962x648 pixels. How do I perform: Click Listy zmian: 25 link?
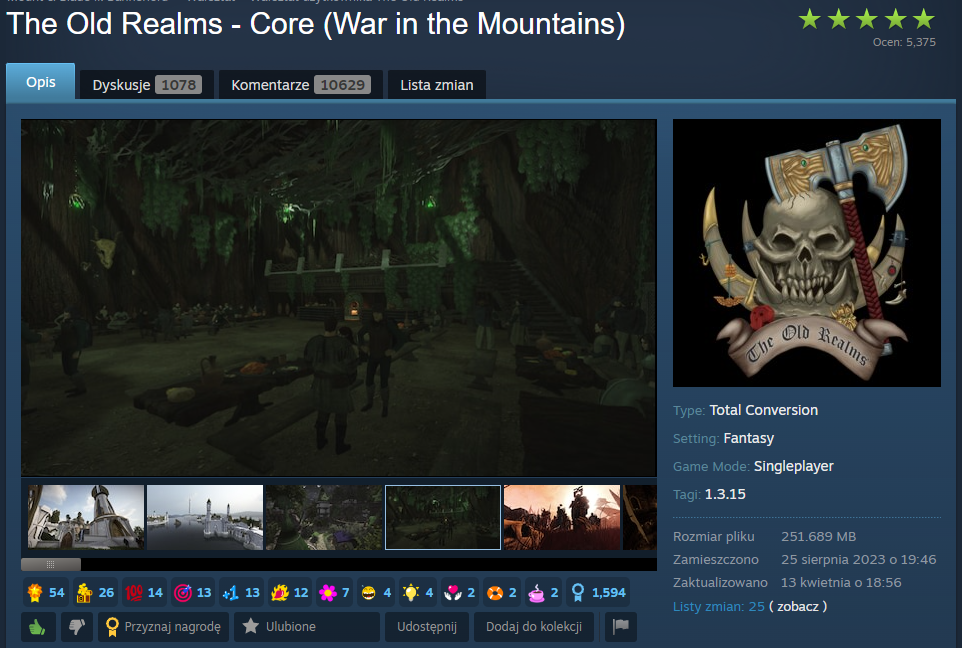(x=718, y=606)
